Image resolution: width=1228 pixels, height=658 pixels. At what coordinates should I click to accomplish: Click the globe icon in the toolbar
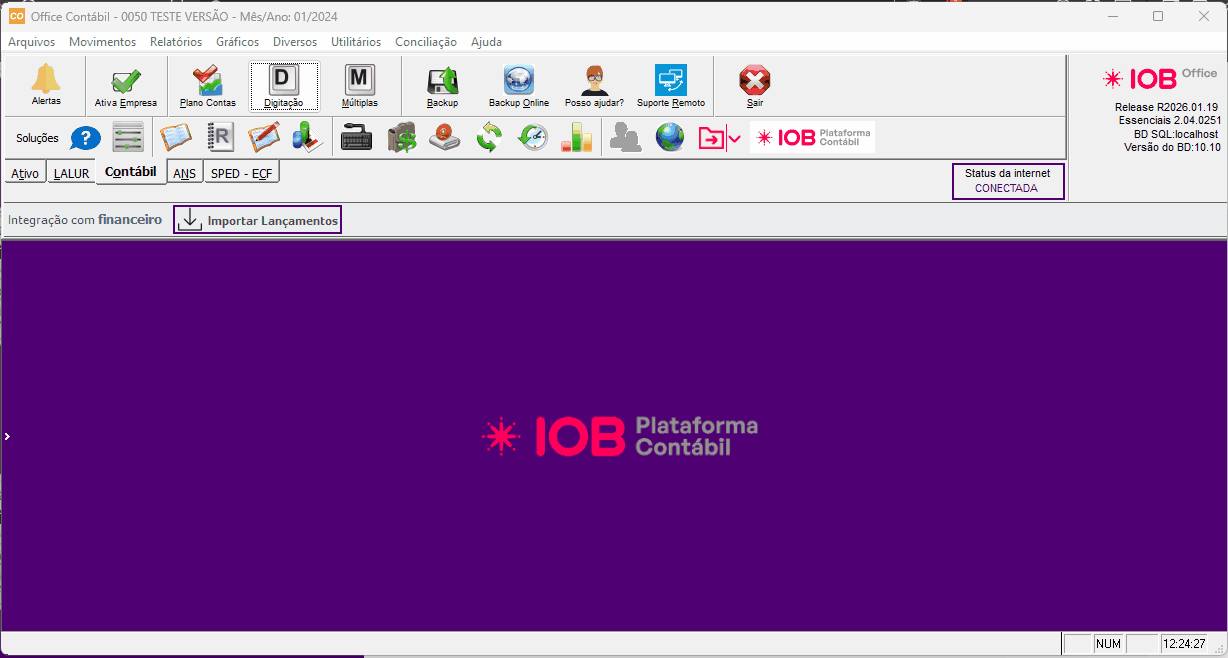pos(670,138)
